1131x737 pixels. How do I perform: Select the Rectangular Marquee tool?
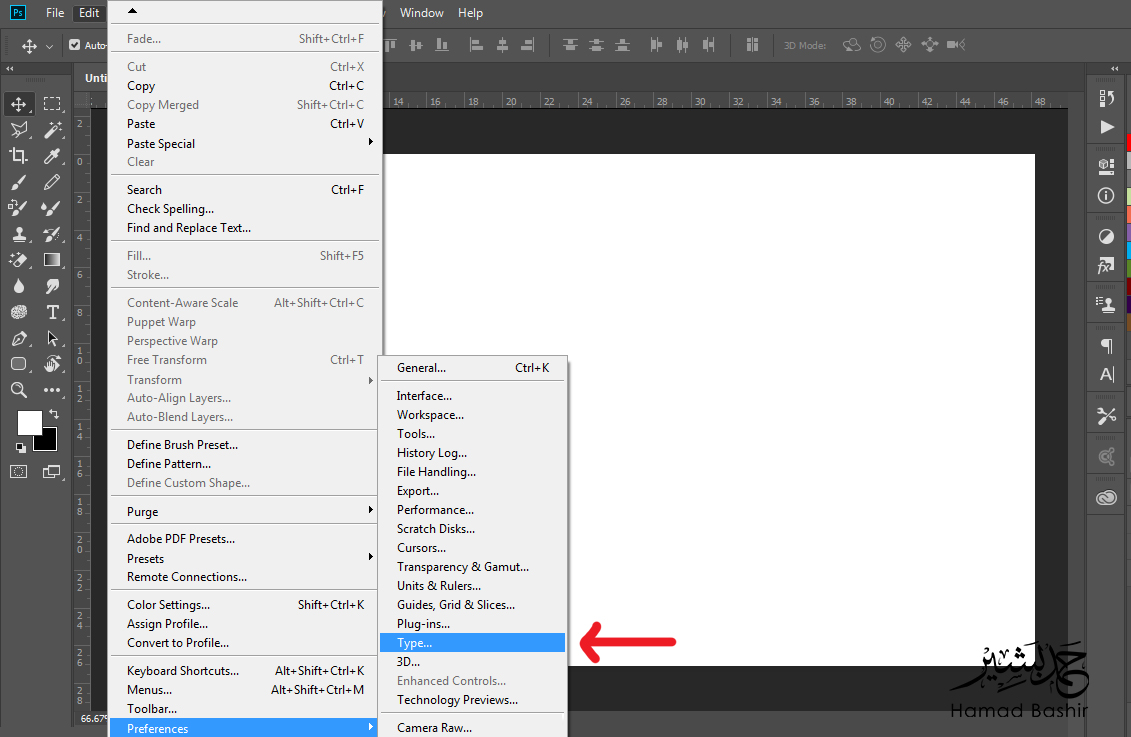click(x=52, y=105)
